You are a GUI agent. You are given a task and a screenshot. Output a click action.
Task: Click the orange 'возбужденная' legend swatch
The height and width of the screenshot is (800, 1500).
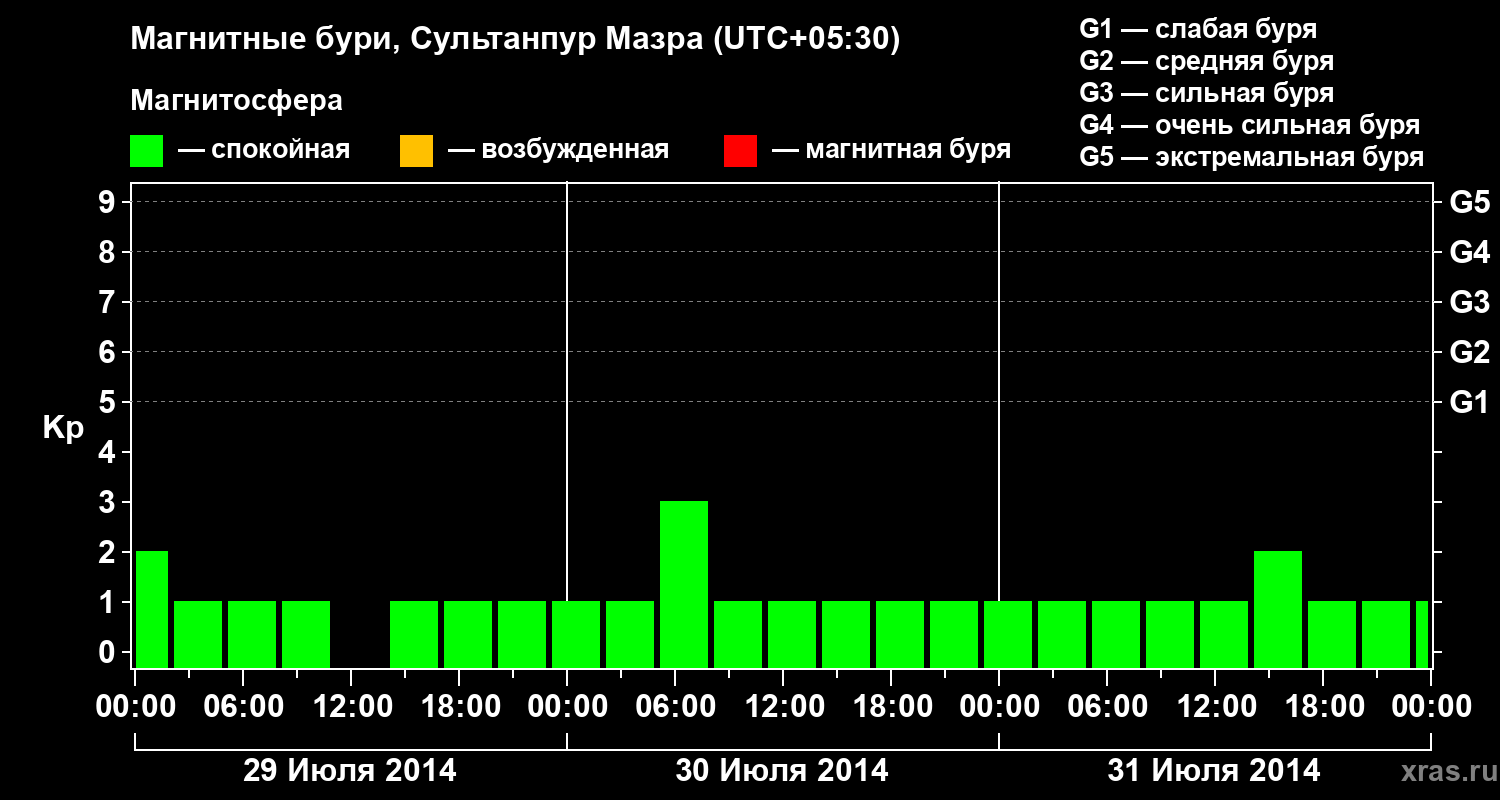point(416,151)
